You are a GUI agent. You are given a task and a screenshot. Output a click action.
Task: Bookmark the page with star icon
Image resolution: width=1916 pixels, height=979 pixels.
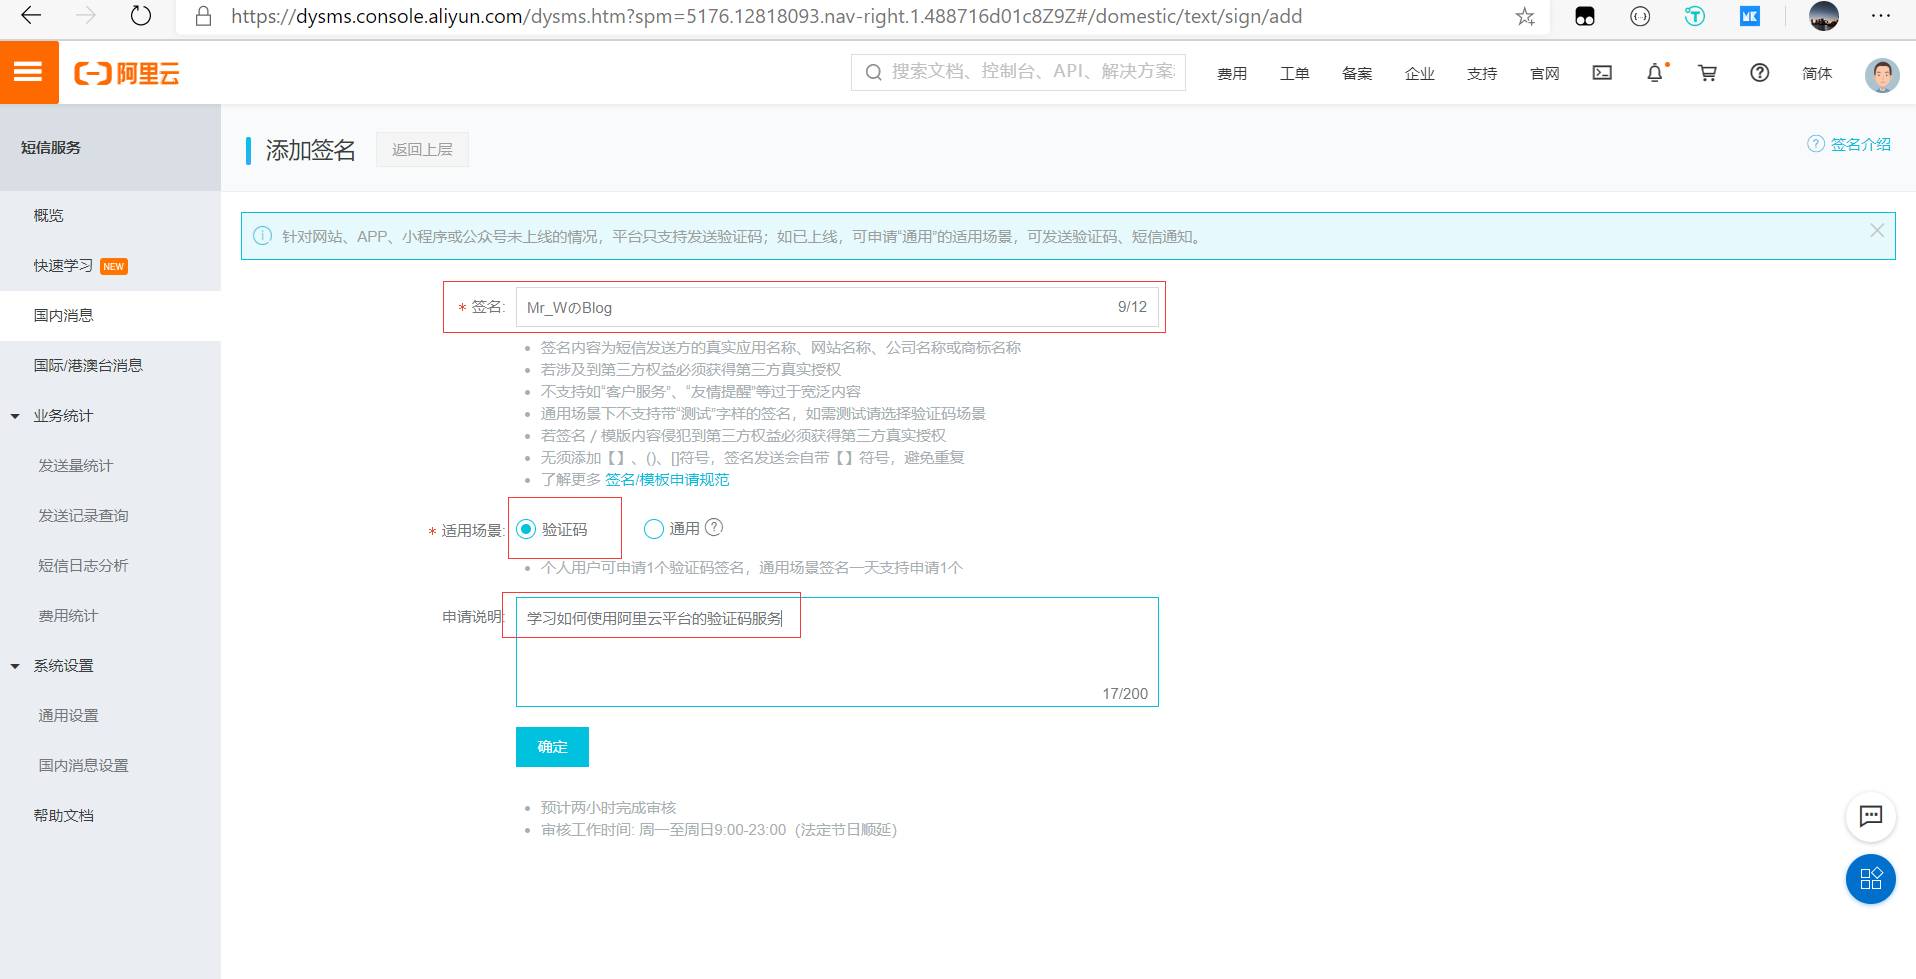pos(1525,16)
